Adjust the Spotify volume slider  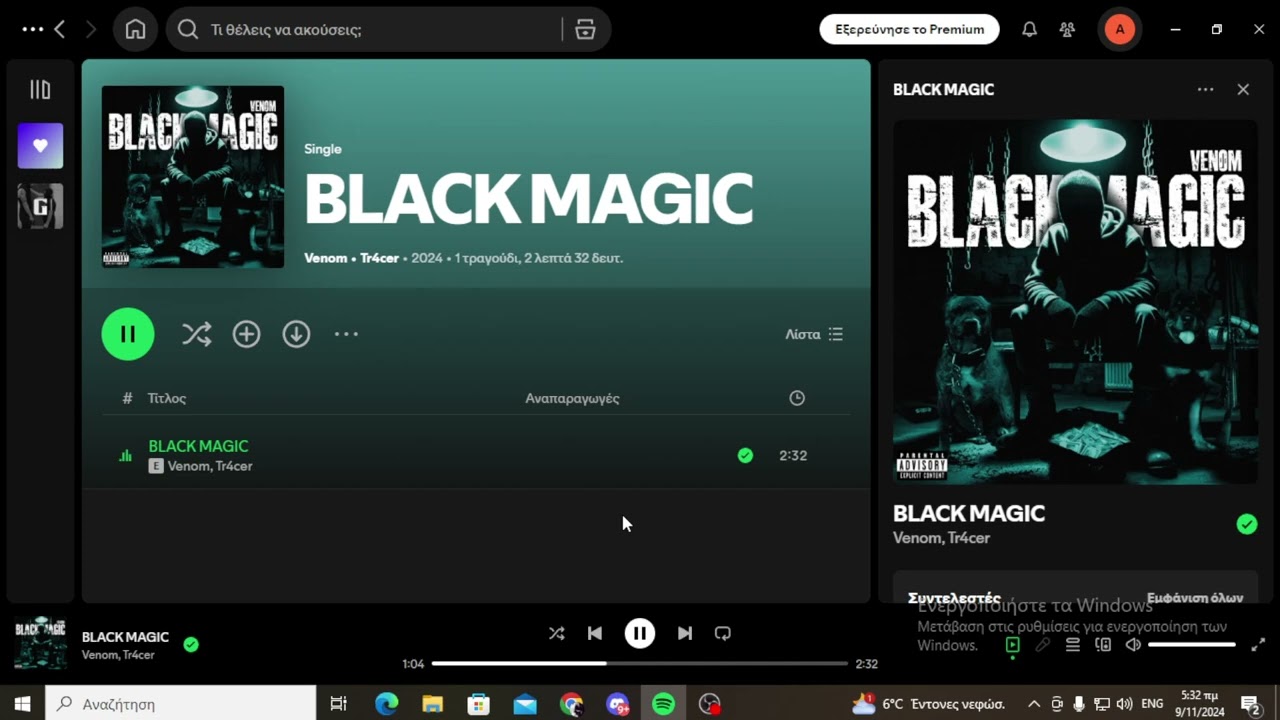tap(1192, 645)
